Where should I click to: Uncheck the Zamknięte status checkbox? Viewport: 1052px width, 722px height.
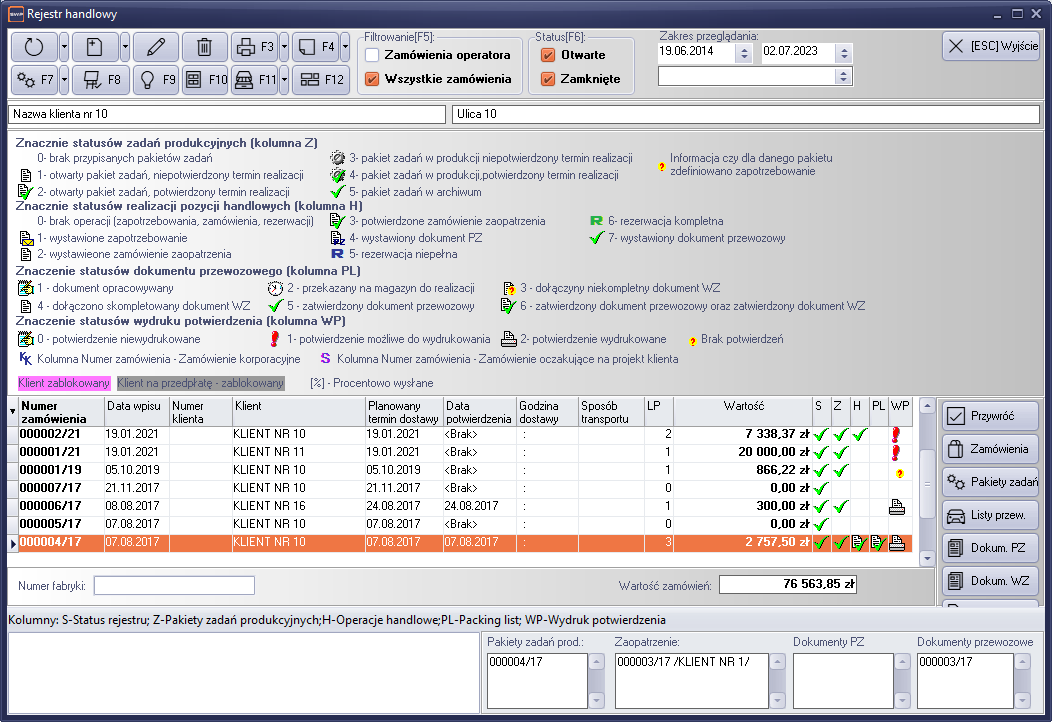pos(548,79)
